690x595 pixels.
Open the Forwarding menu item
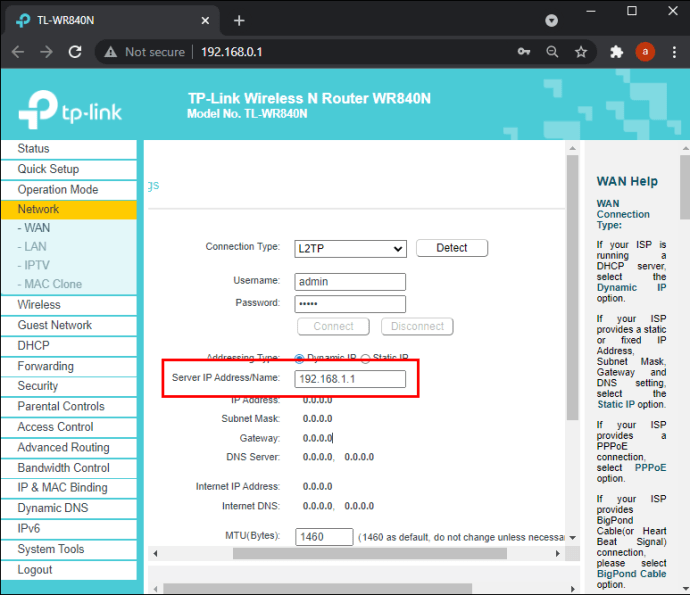(69, 366)
